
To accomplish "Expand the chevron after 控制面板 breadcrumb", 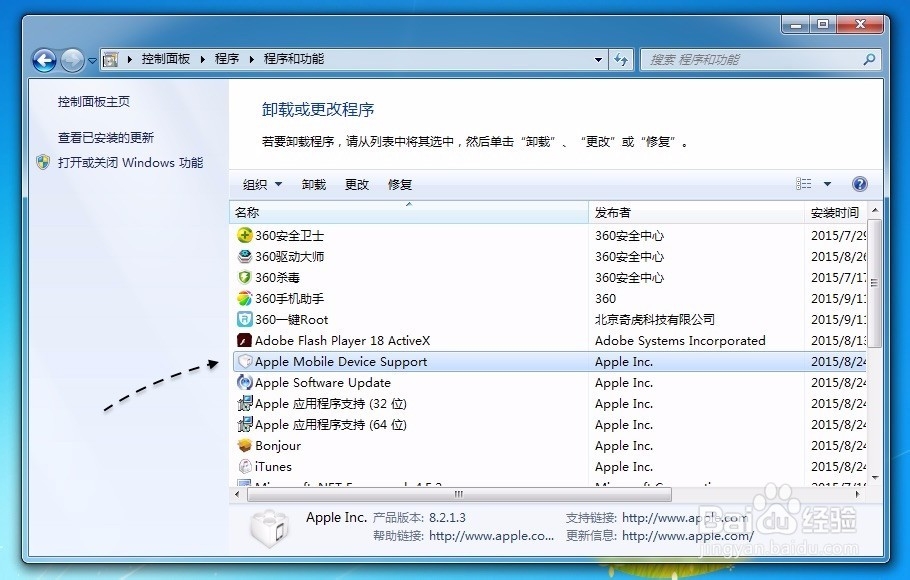I will click(x=203, y=59).
